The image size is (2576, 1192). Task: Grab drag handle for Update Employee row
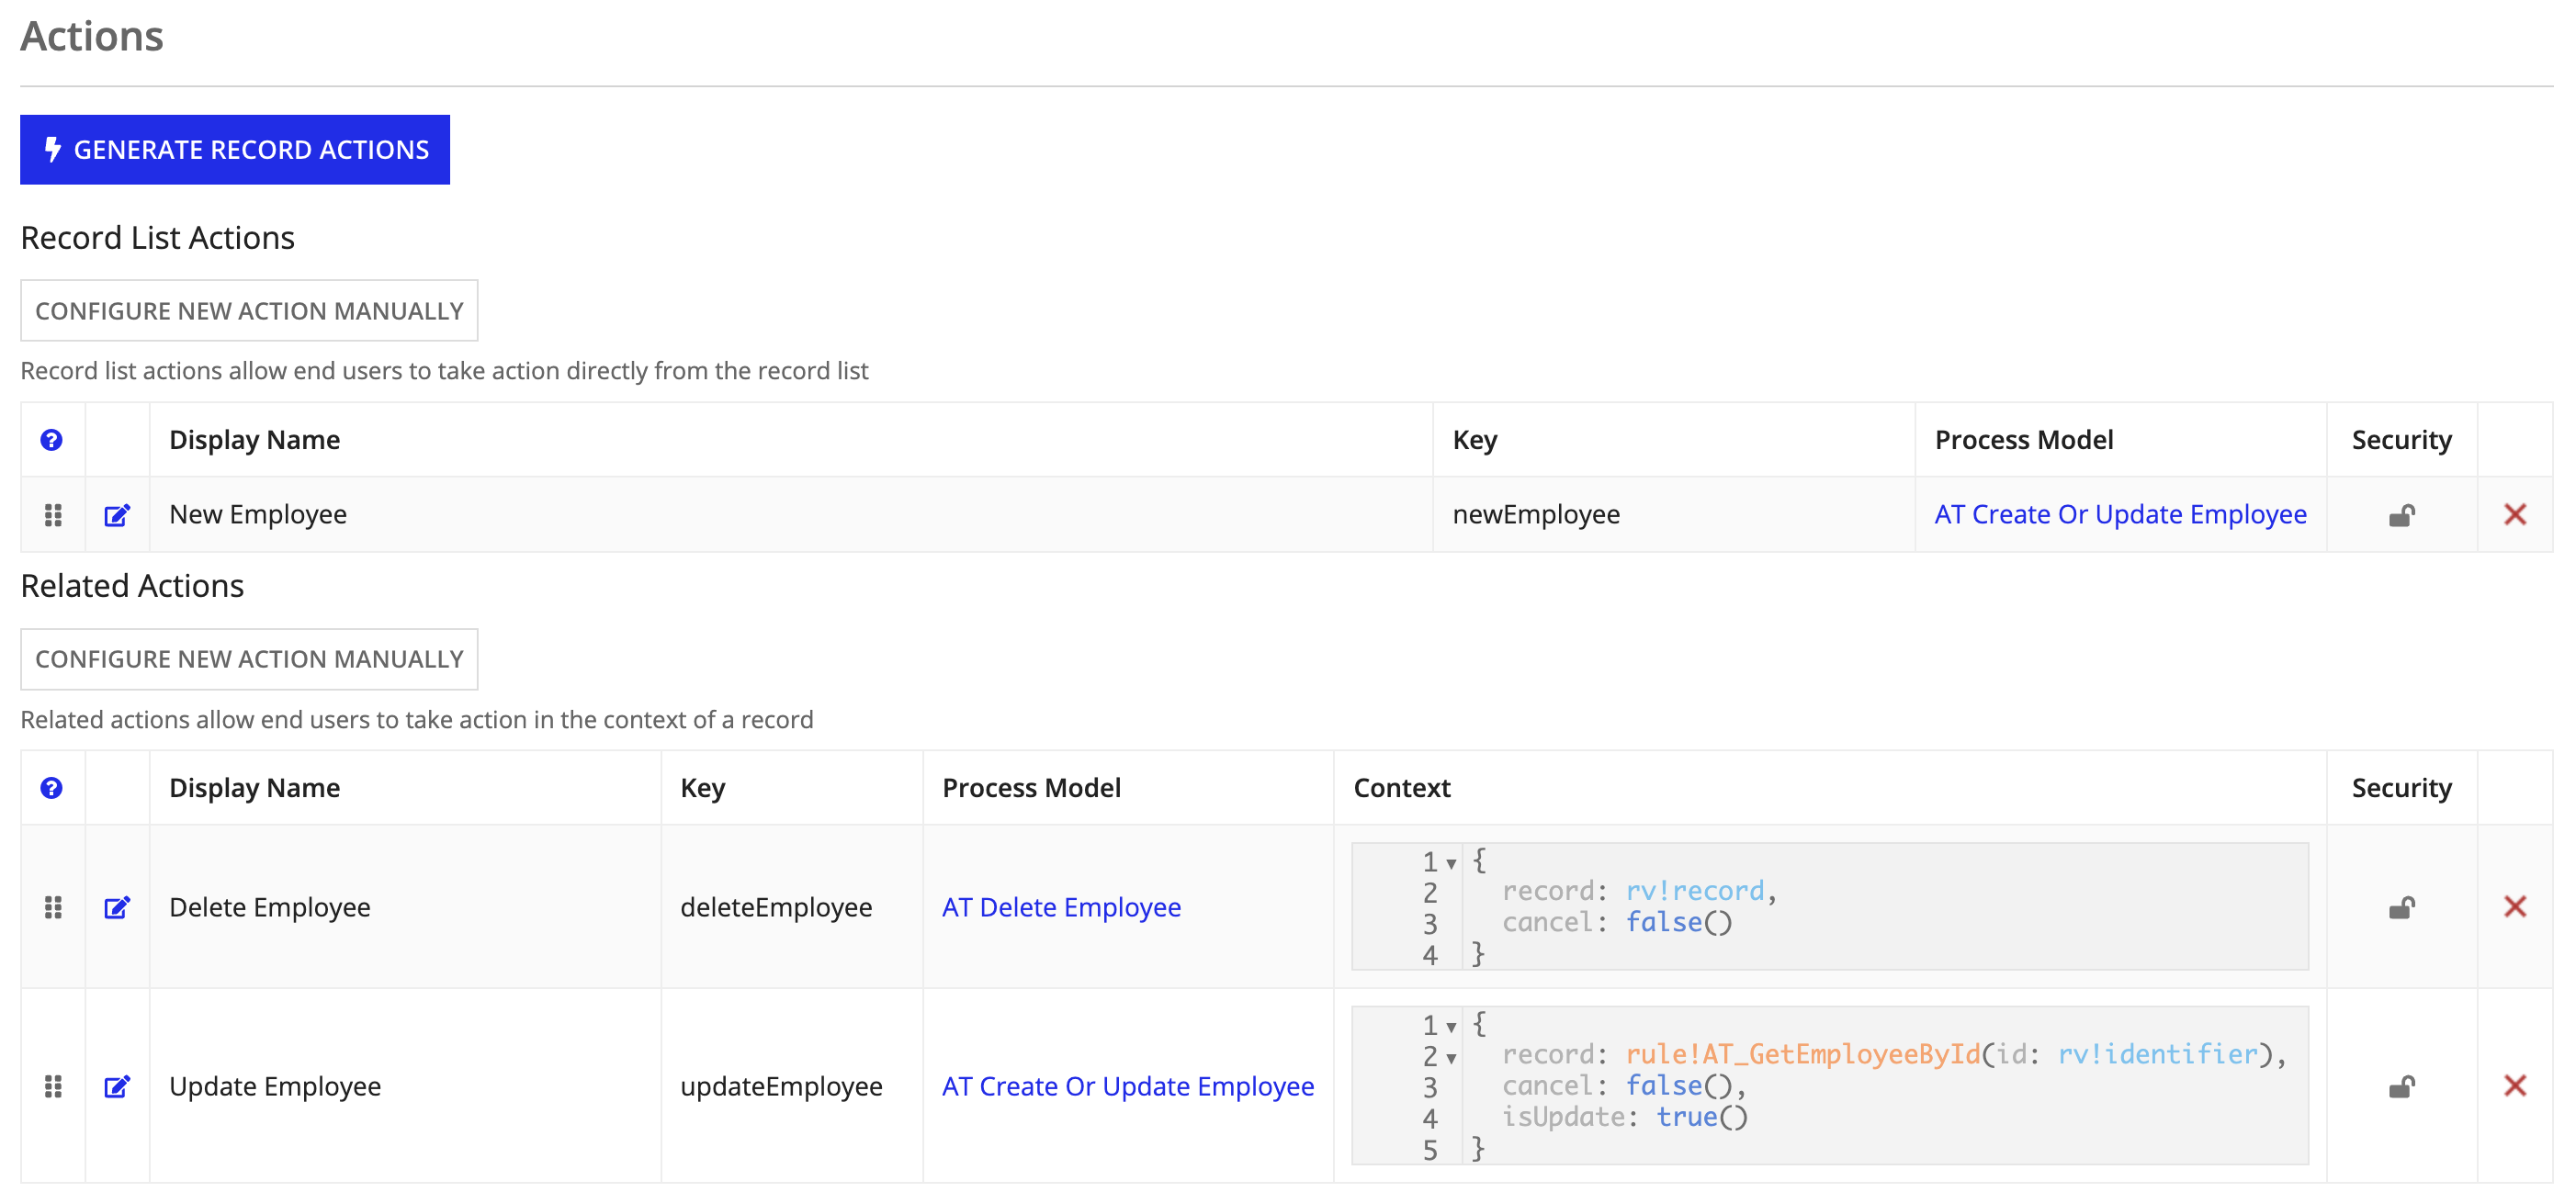(53, 1086)
